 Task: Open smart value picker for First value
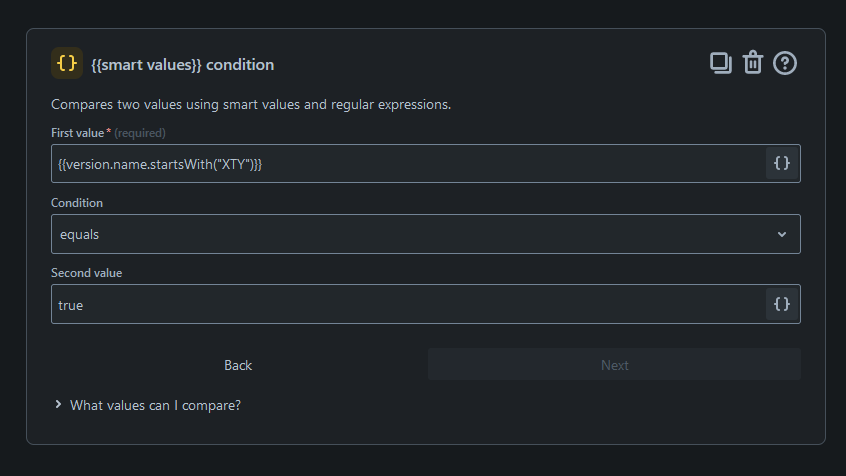(782, 163)
